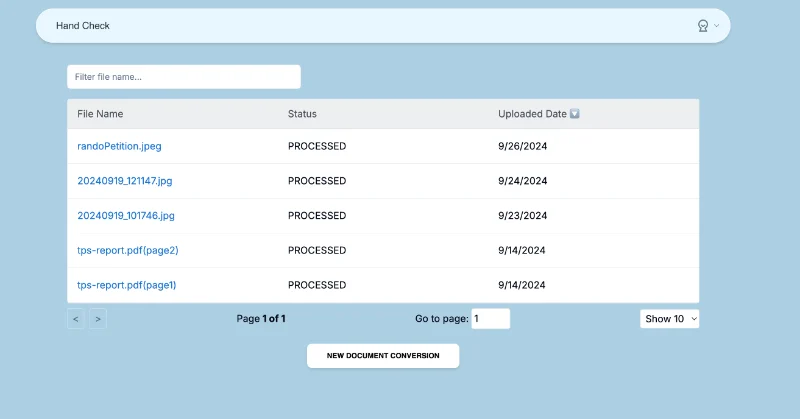
Task: Click the File Name column header
Action: point(100,114)
